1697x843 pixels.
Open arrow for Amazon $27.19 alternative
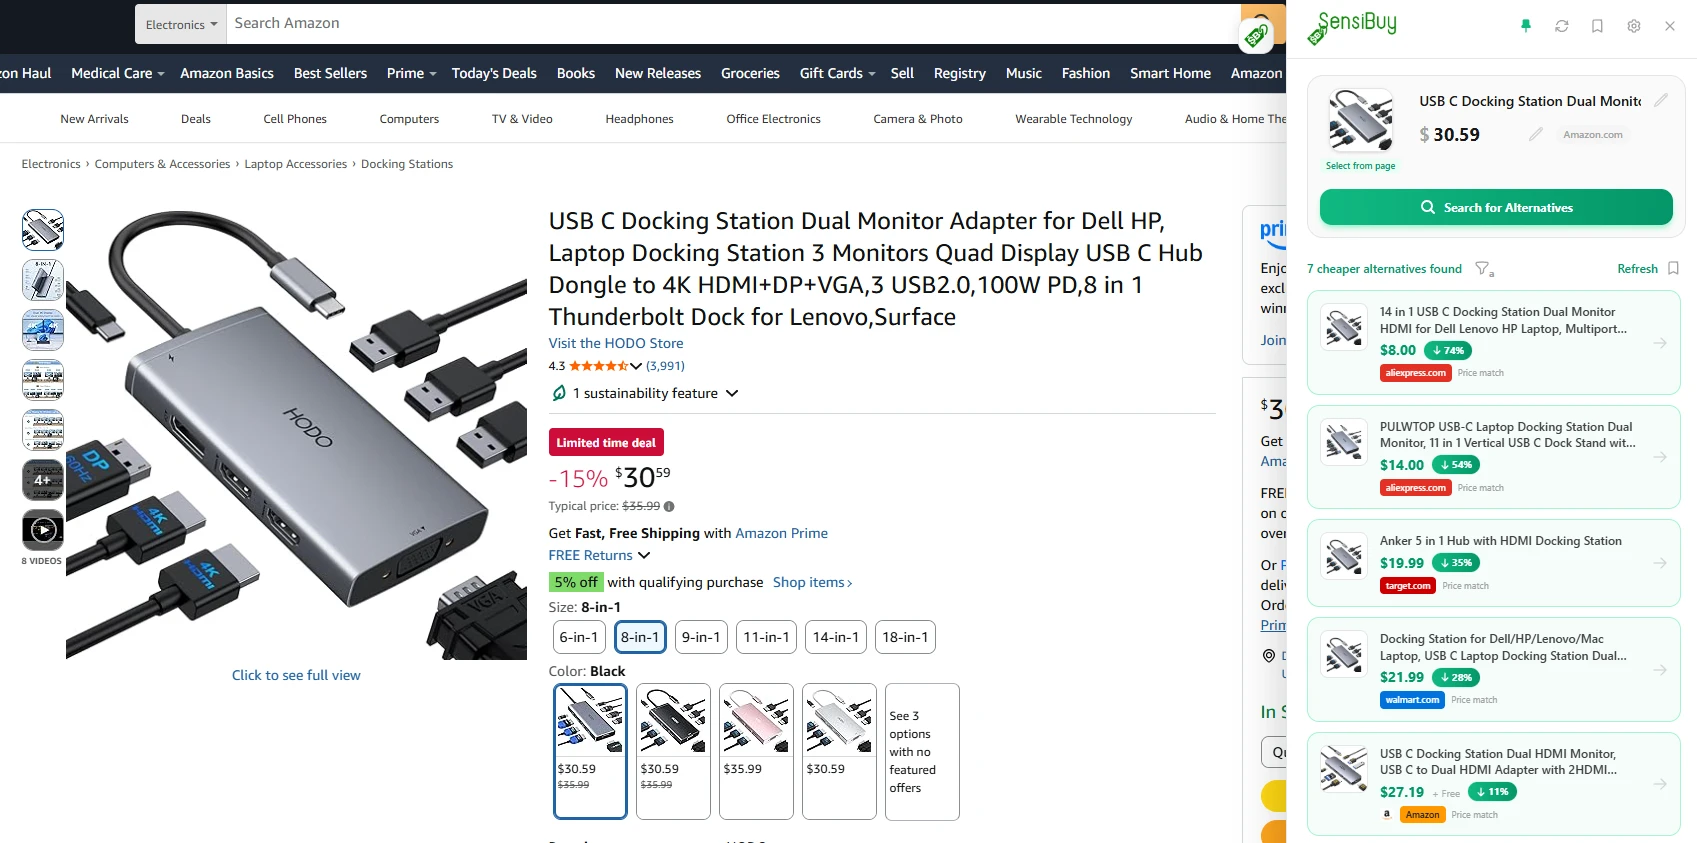(1660, 784)
